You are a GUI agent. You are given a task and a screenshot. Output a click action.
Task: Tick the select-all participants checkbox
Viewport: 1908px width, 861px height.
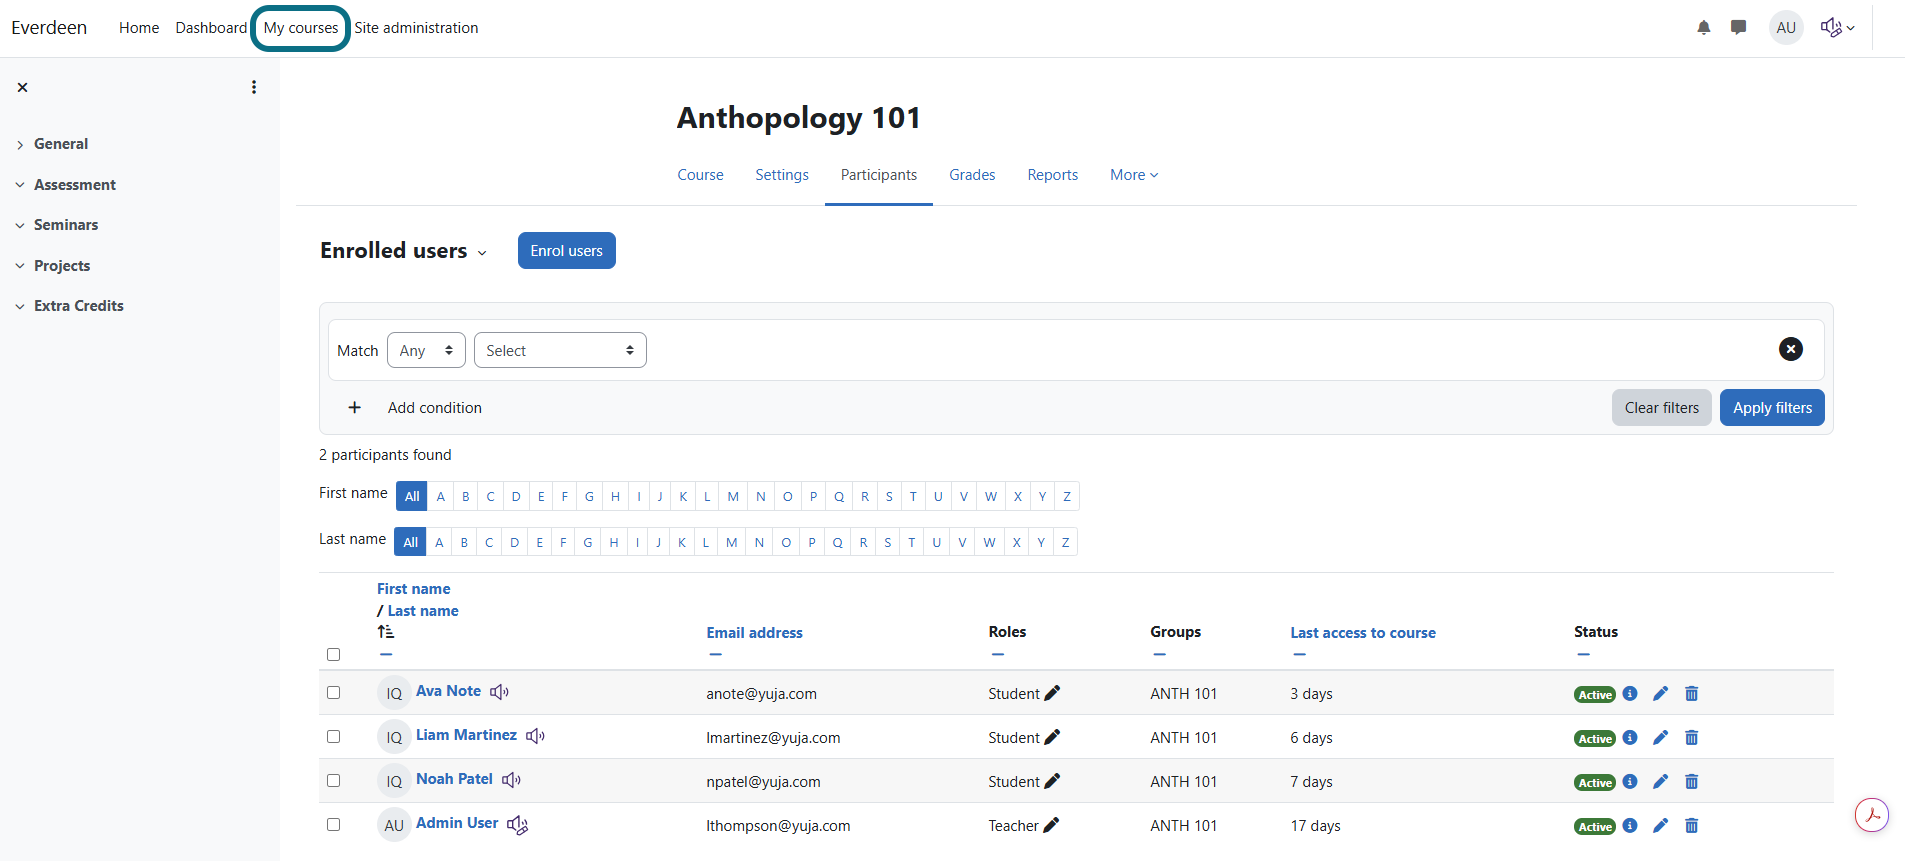334,655
